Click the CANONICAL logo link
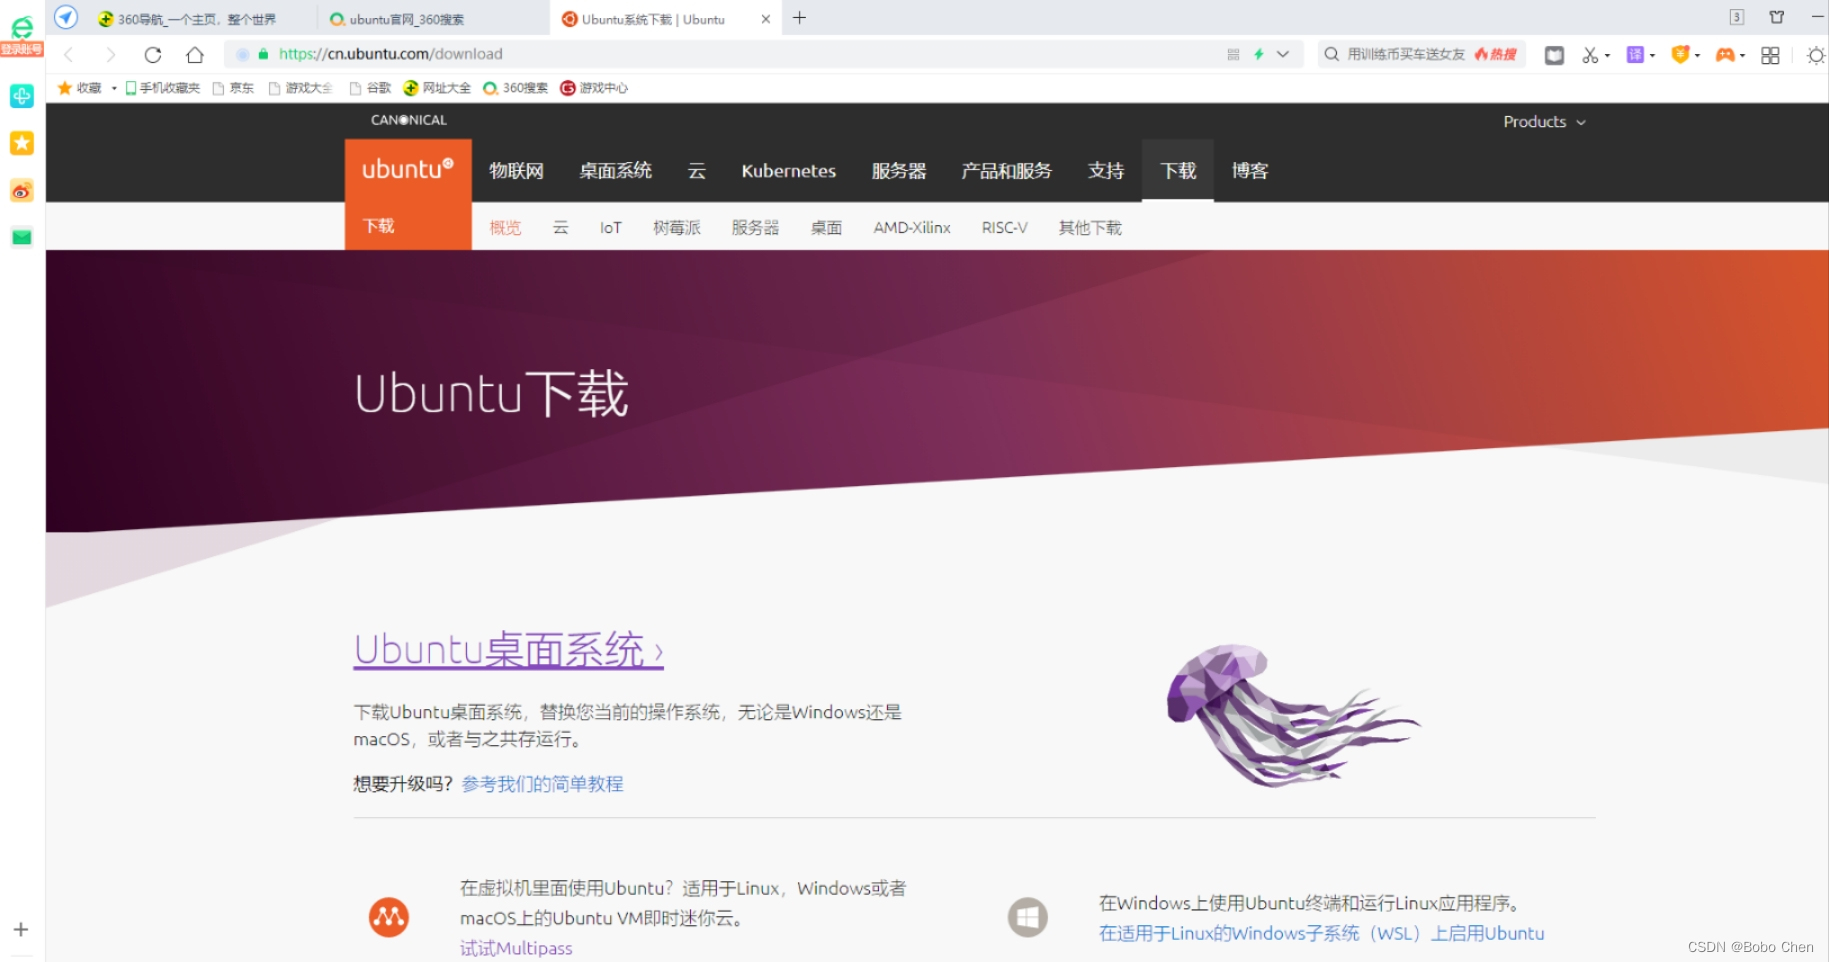The image size is (1829, 962). (409, 120)
